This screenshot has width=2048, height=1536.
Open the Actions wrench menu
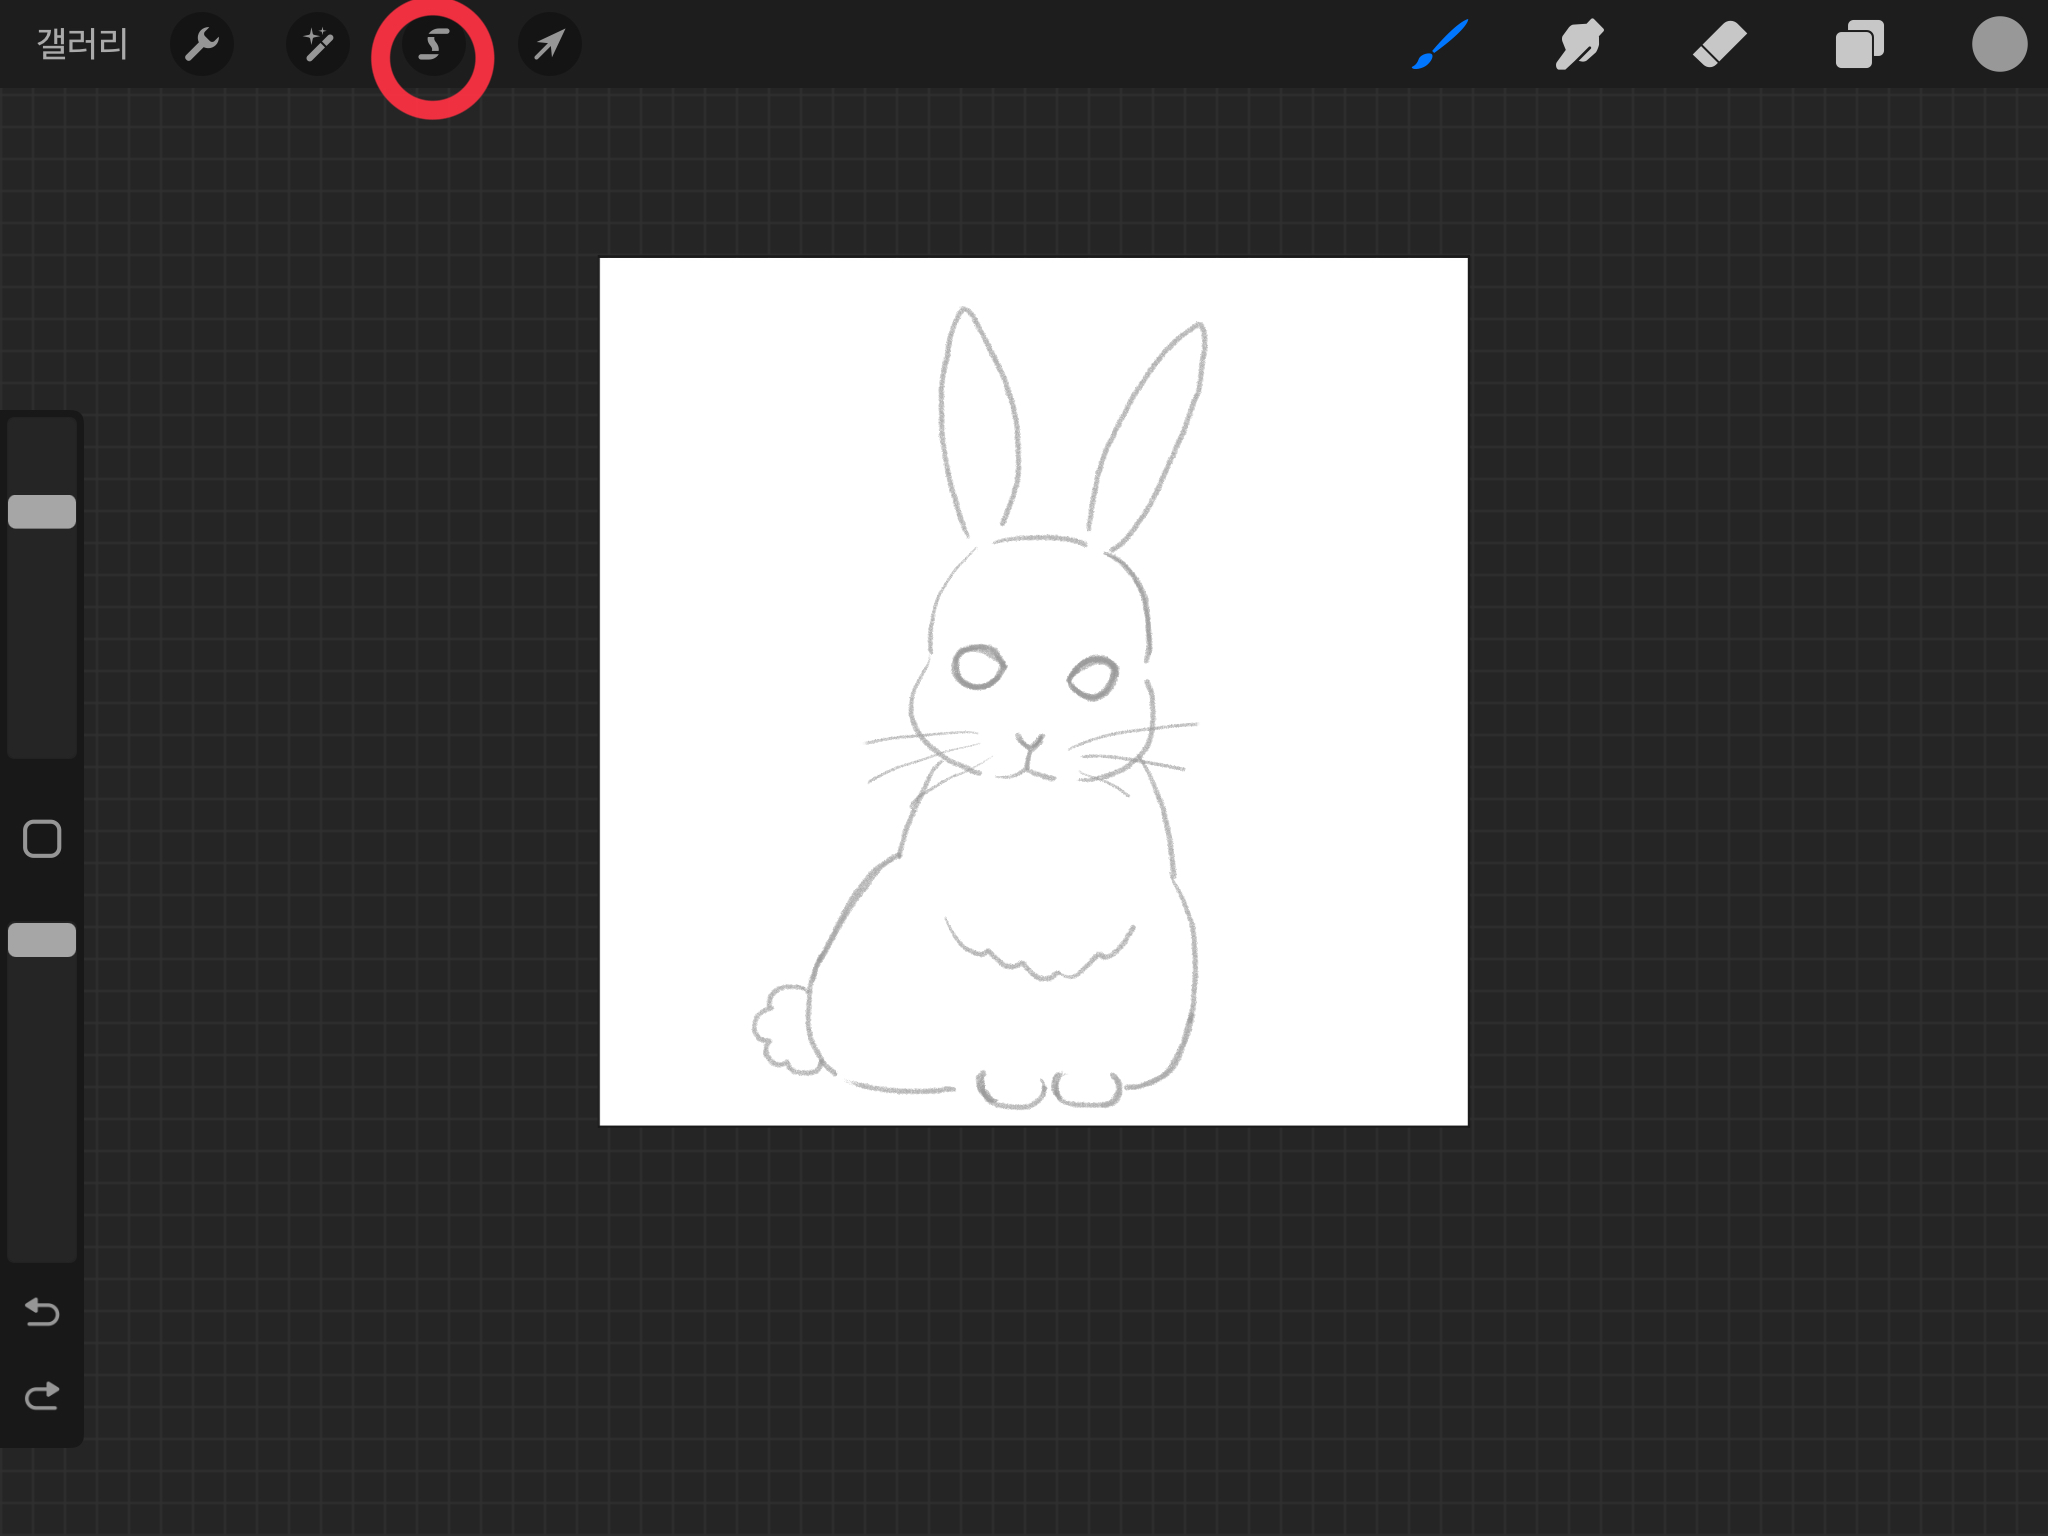pyautogui.click(x=201, y=44)
